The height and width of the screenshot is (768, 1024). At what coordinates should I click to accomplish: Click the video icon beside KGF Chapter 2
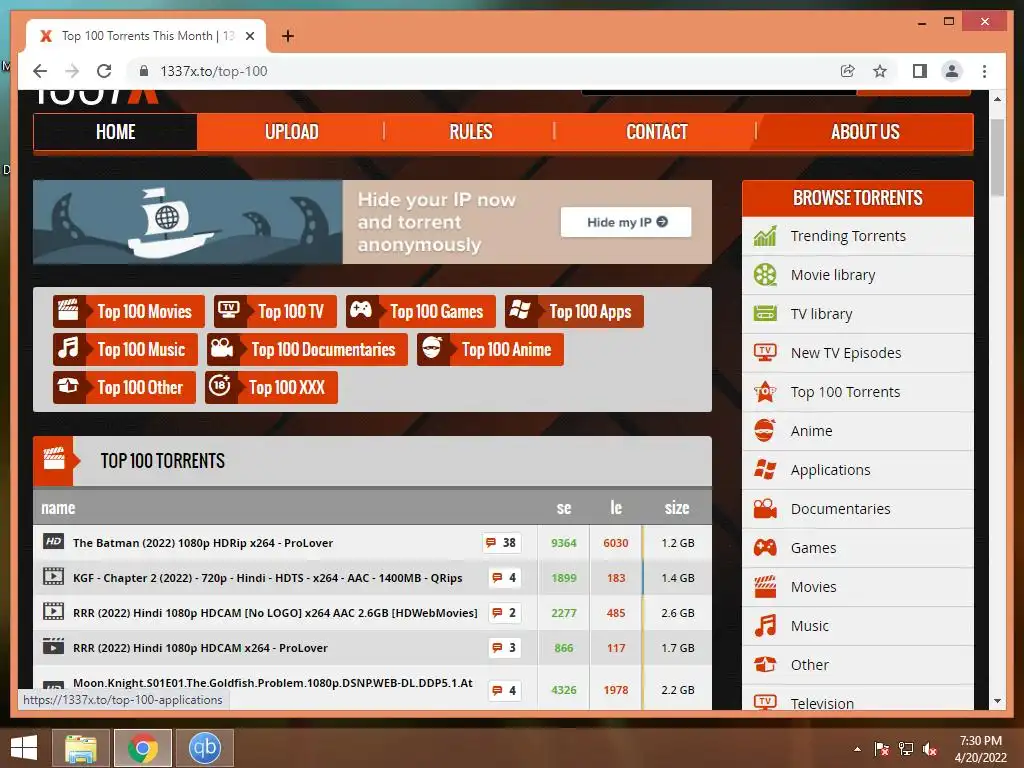[x=53, y=577]
